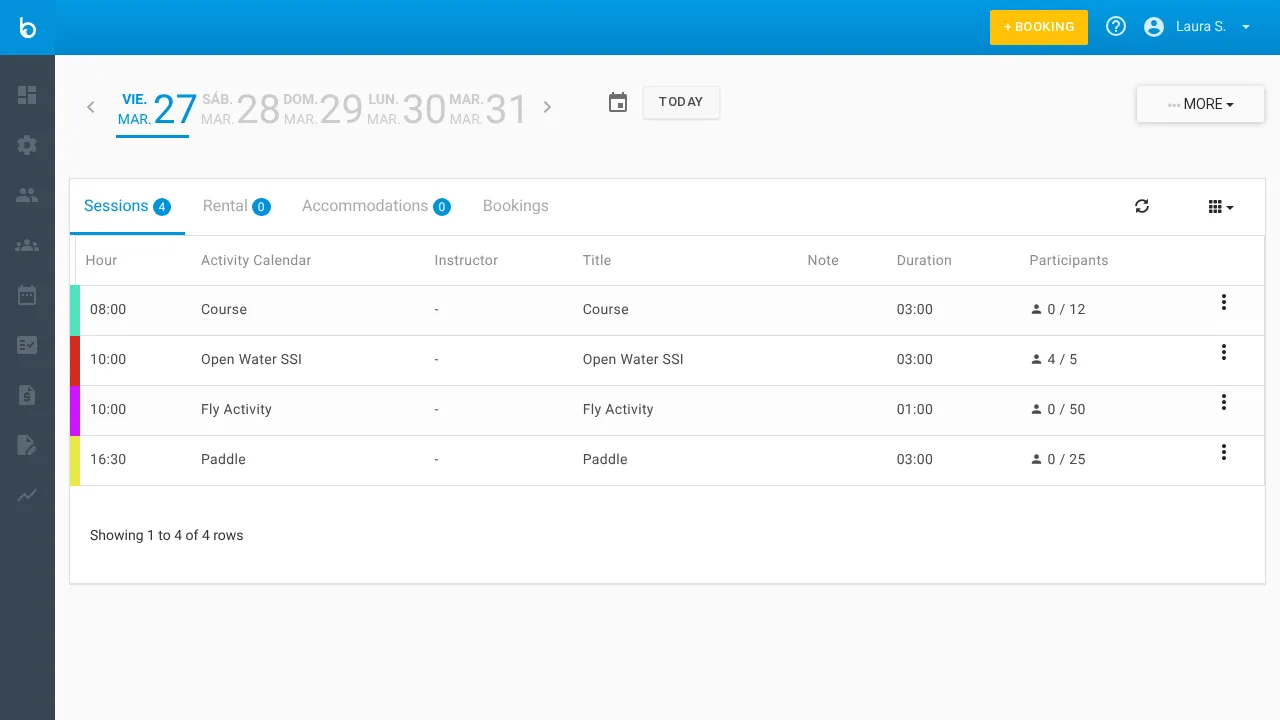Image resolution: width=1280 pixels, height=720 pixels.
Task: Refresh the sessions list
Action: coord(1142,206)
